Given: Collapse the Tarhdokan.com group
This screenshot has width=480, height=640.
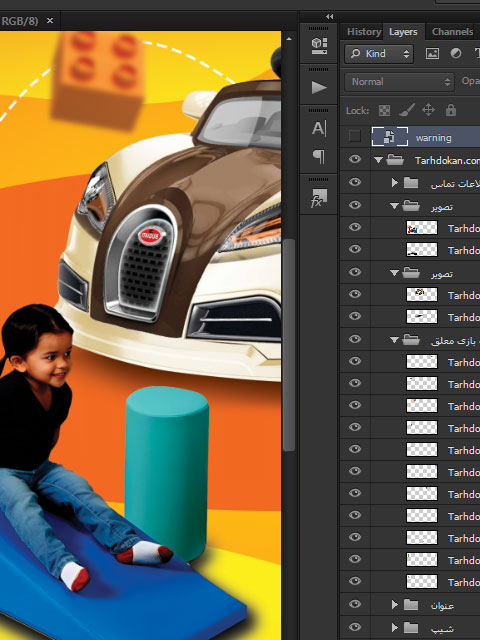Looking at the screenshot, I should pyautogui.click(x=378, y=160).
